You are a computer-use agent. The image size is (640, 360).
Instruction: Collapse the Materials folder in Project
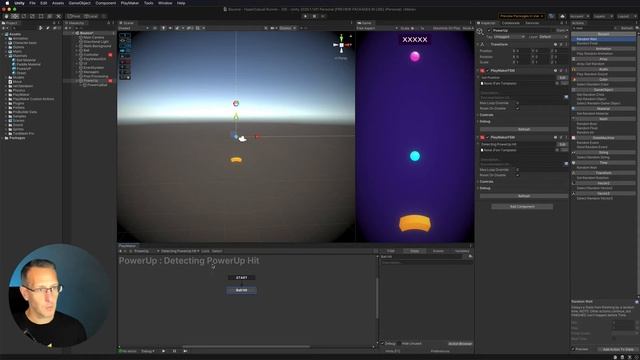(7, 56)
